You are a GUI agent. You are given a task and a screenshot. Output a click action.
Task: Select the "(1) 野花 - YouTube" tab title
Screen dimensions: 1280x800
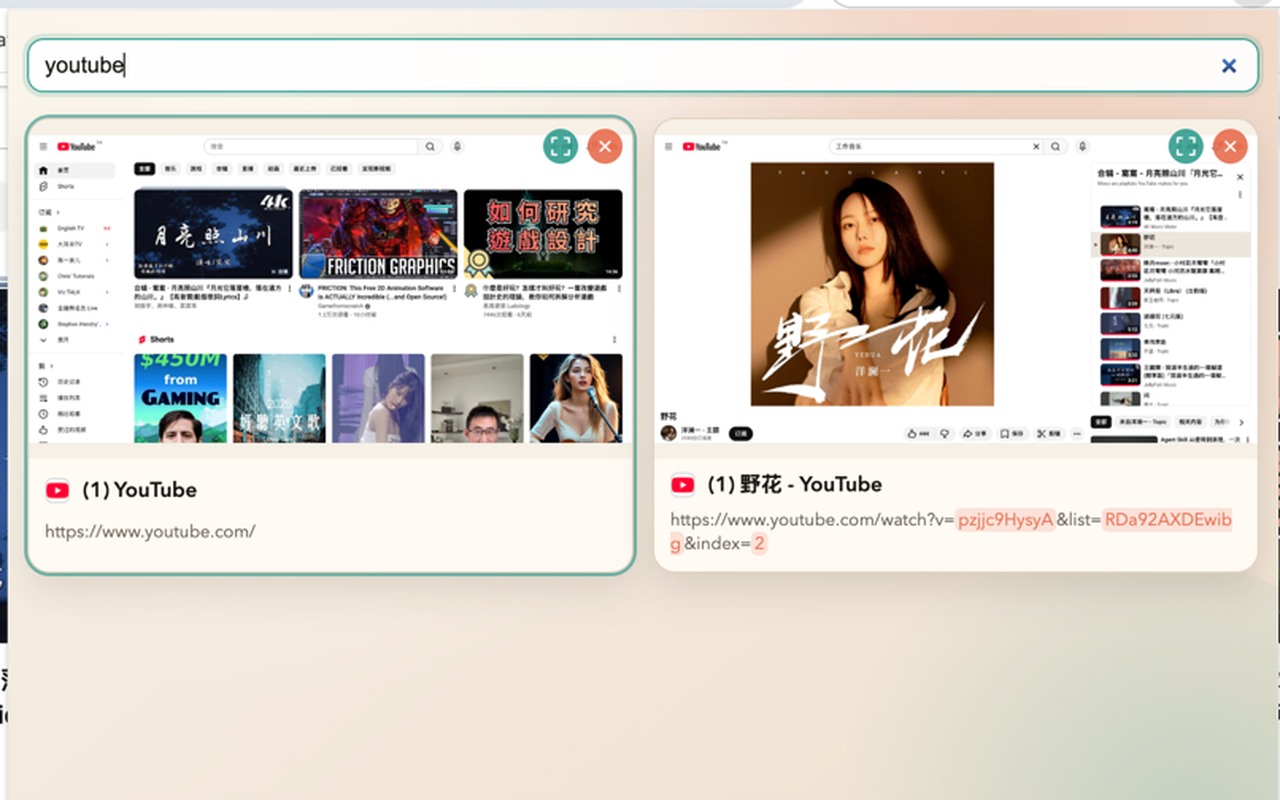(794, 485)
